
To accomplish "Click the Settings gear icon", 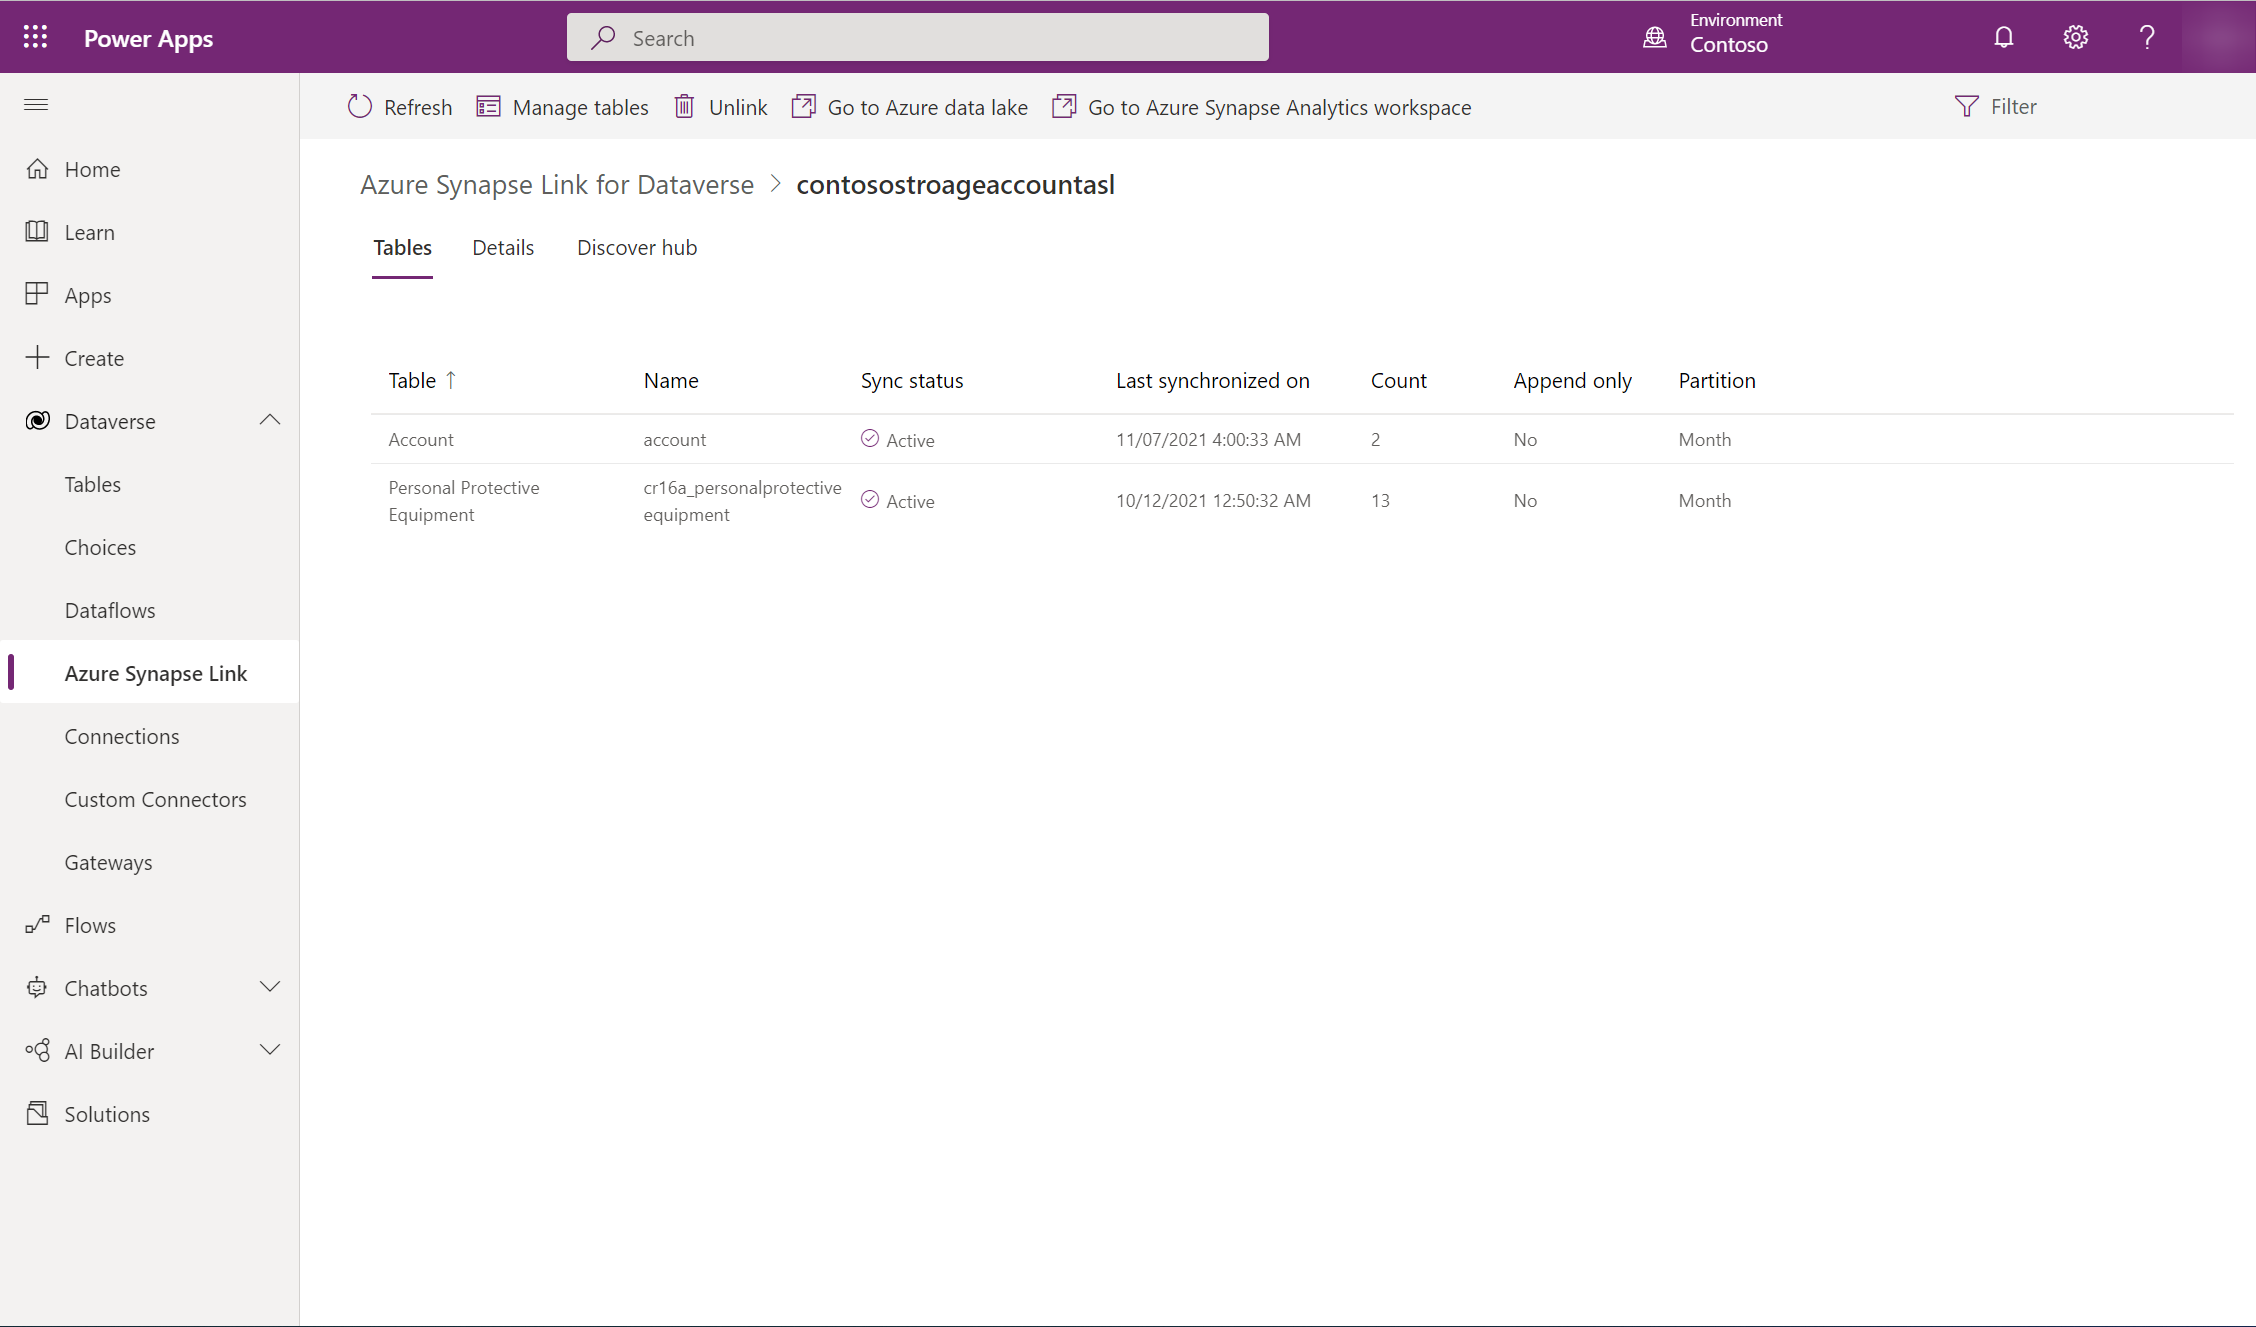I will (x=2076, y=36).
